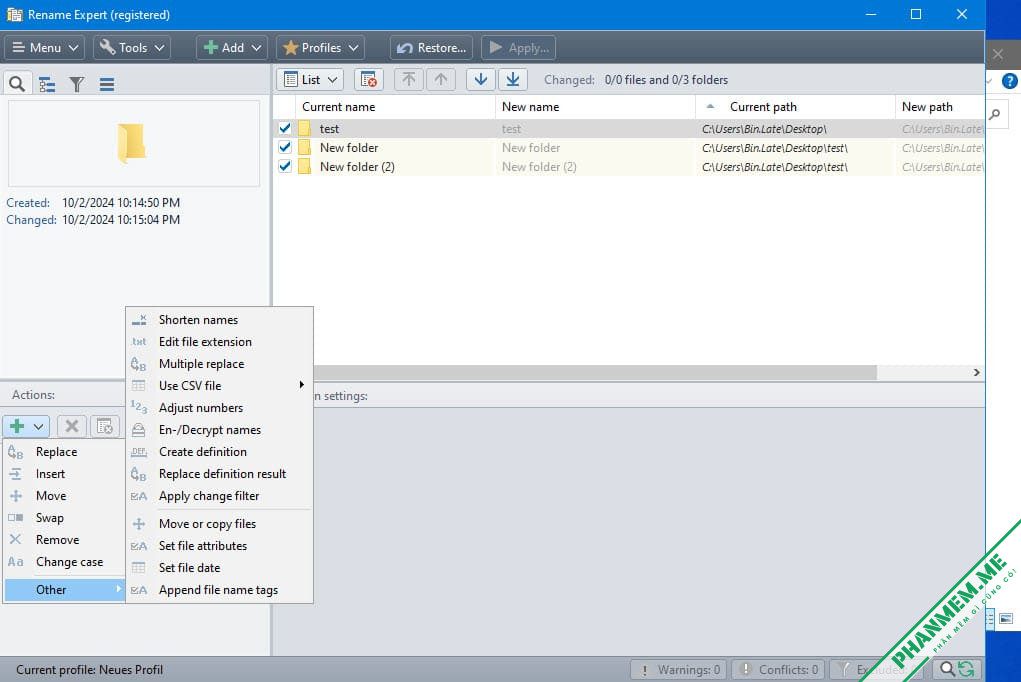Move selected item to top

point(408,79)
